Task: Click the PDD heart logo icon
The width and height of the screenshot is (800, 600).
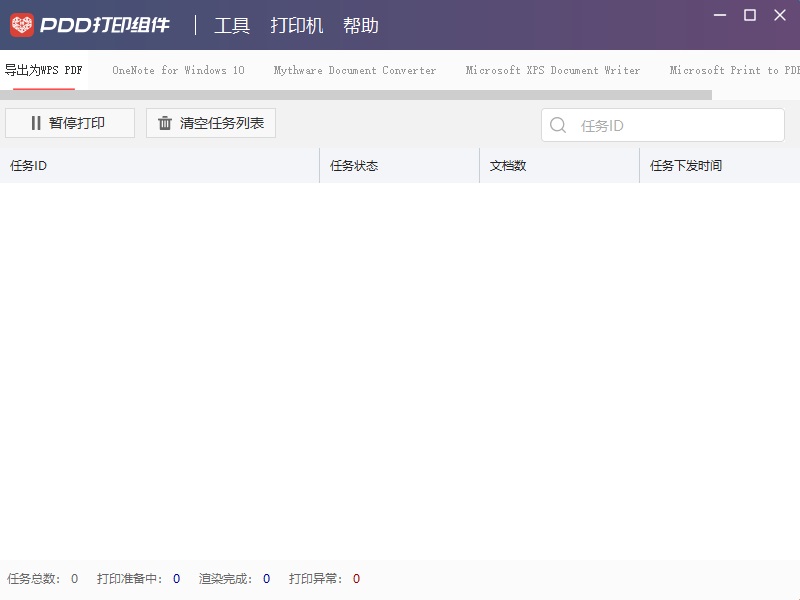Action: 22,24
